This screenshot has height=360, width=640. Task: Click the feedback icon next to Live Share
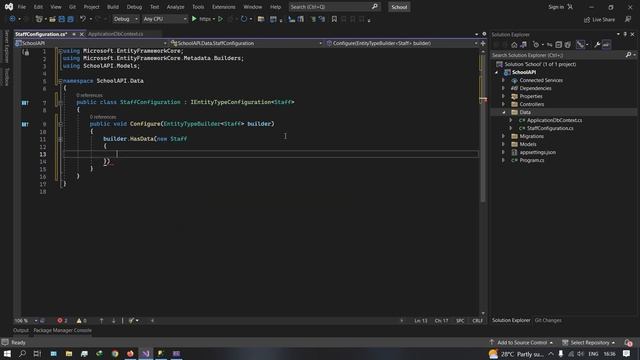click(628, 19)
